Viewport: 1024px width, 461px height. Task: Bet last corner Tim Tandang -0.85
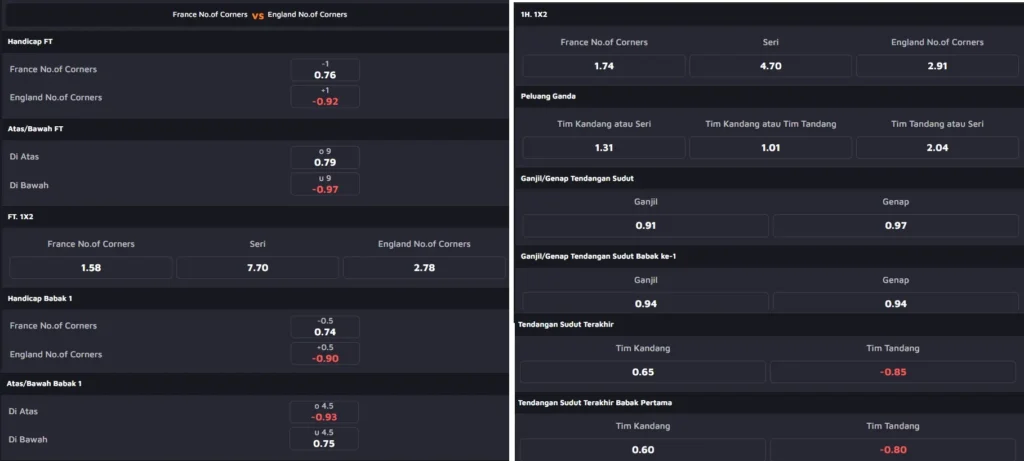893,372
